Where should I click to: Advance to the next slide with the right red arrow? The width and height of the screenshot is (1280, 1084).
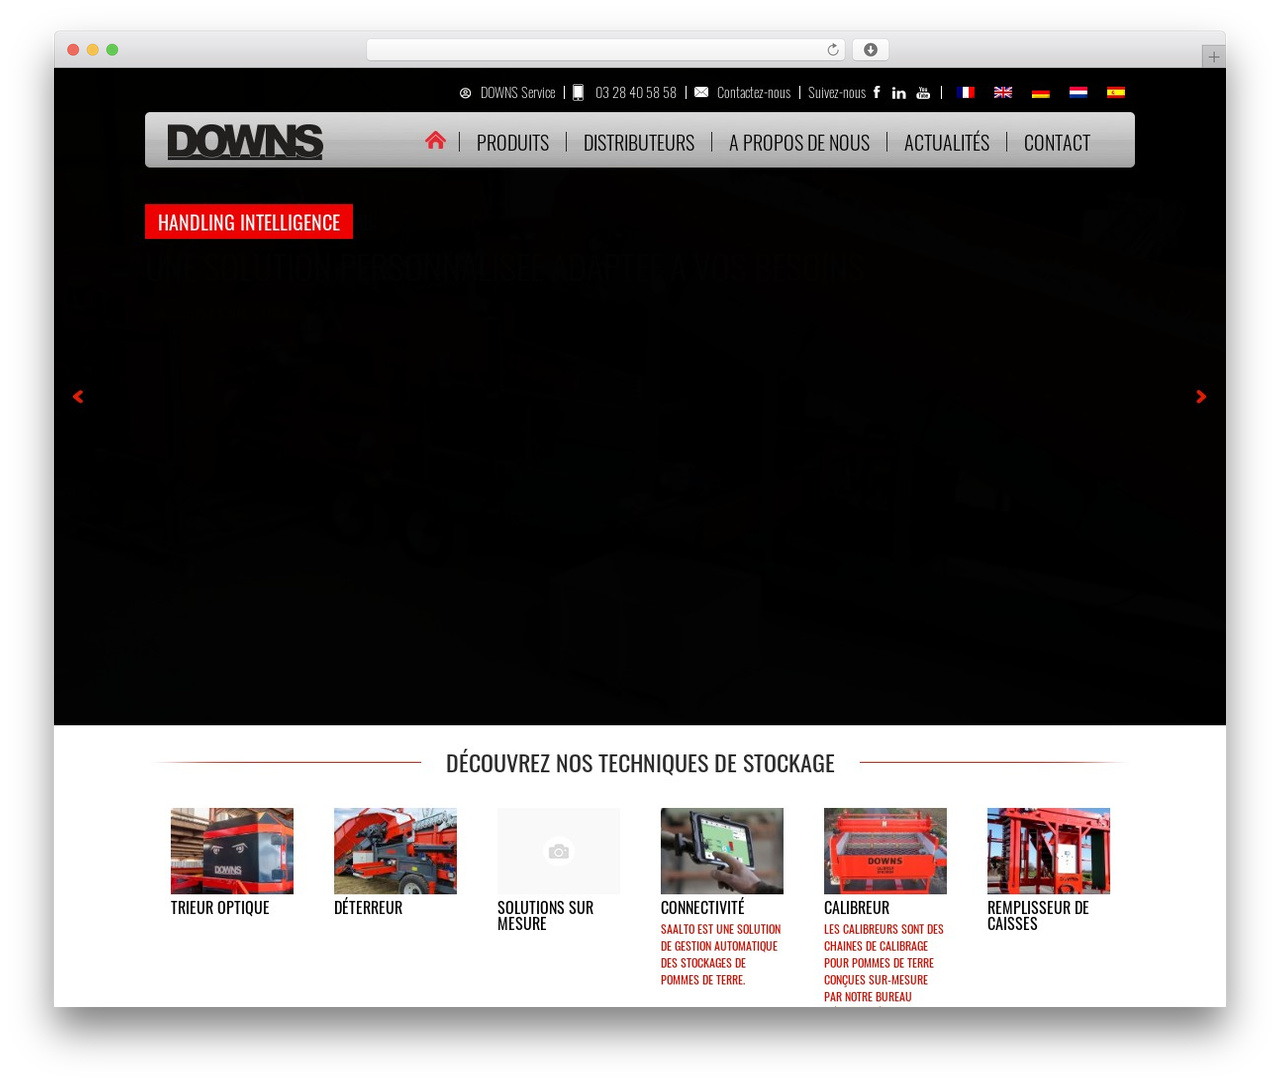1201,397
